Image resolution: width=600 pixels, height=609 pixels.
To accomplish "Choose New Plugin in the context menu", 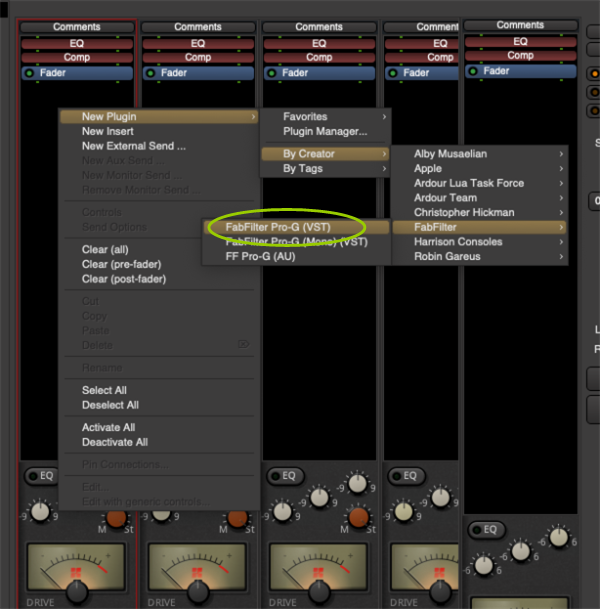I will (159, 117).
